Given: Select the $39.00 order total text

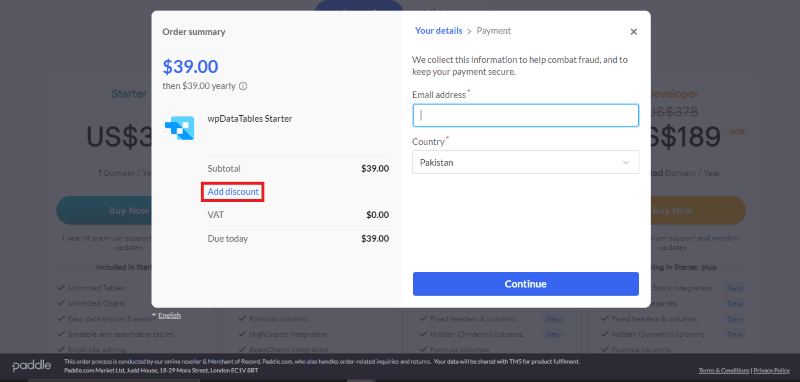Looking at the screenshot, I should coord(190,66).
